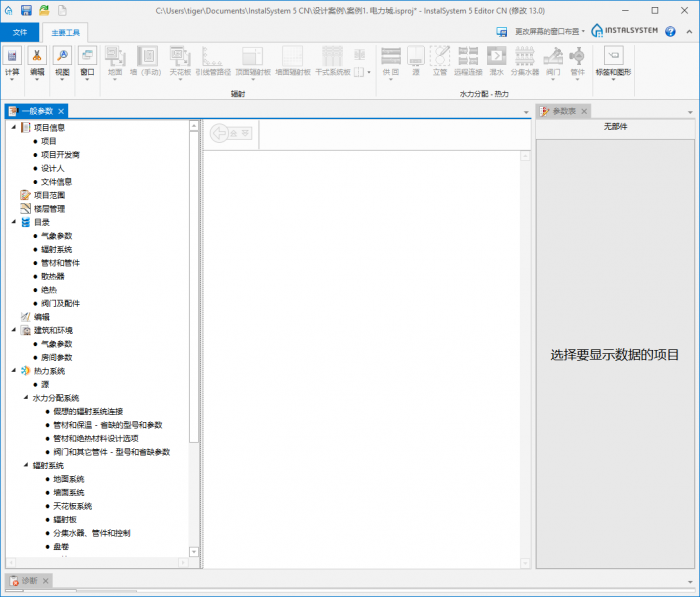
Task: Select 楼层管理 in the tree
Action: coord(49,209)
